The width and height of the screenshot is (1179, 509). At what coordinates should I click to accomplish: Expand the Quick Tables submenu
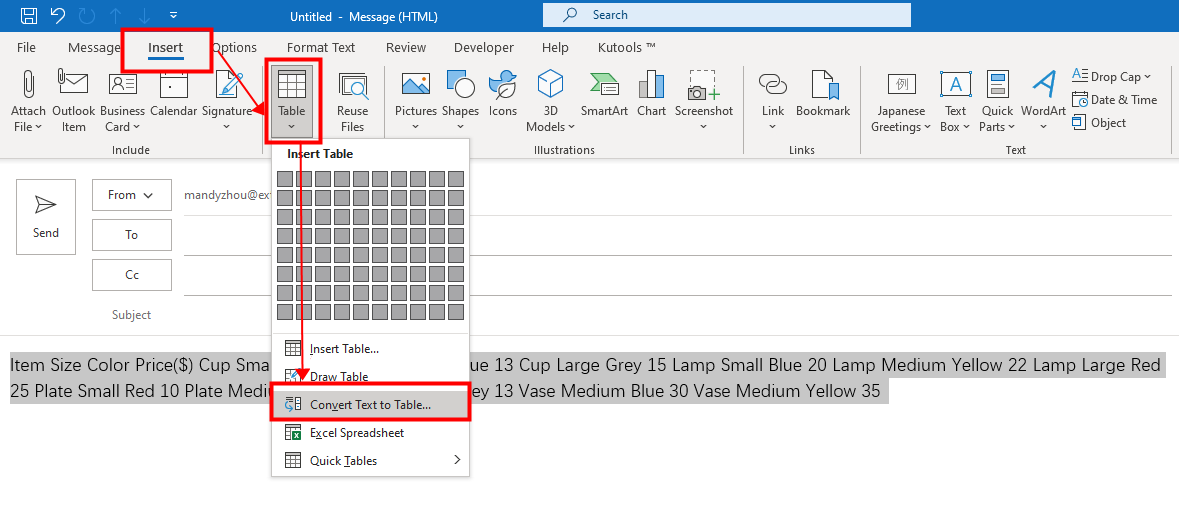coord(370,461)
